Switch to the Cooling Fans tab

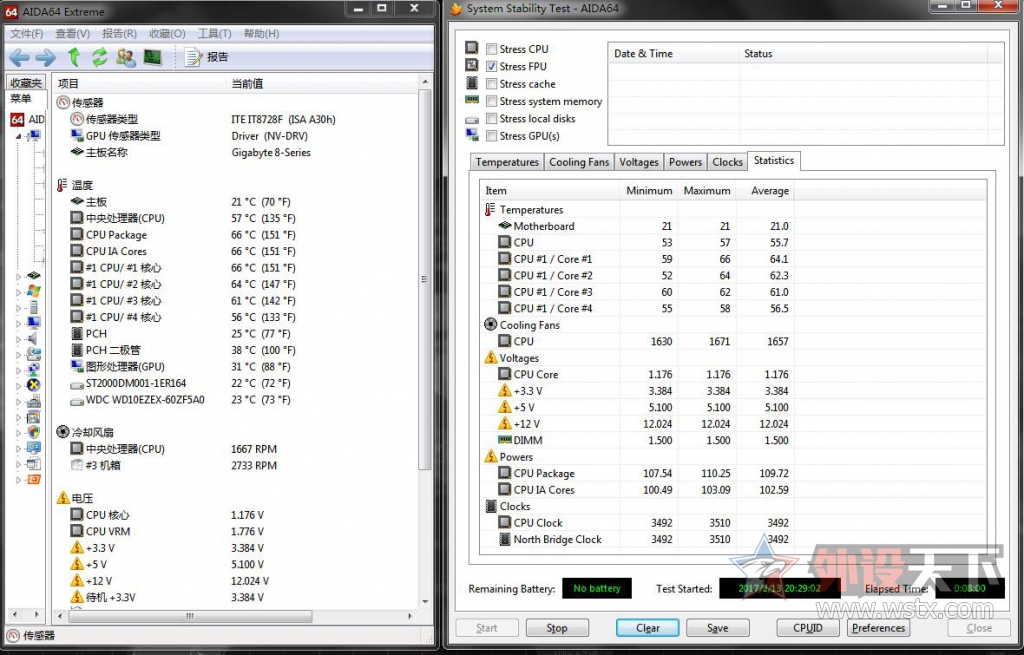pos(579,162)
